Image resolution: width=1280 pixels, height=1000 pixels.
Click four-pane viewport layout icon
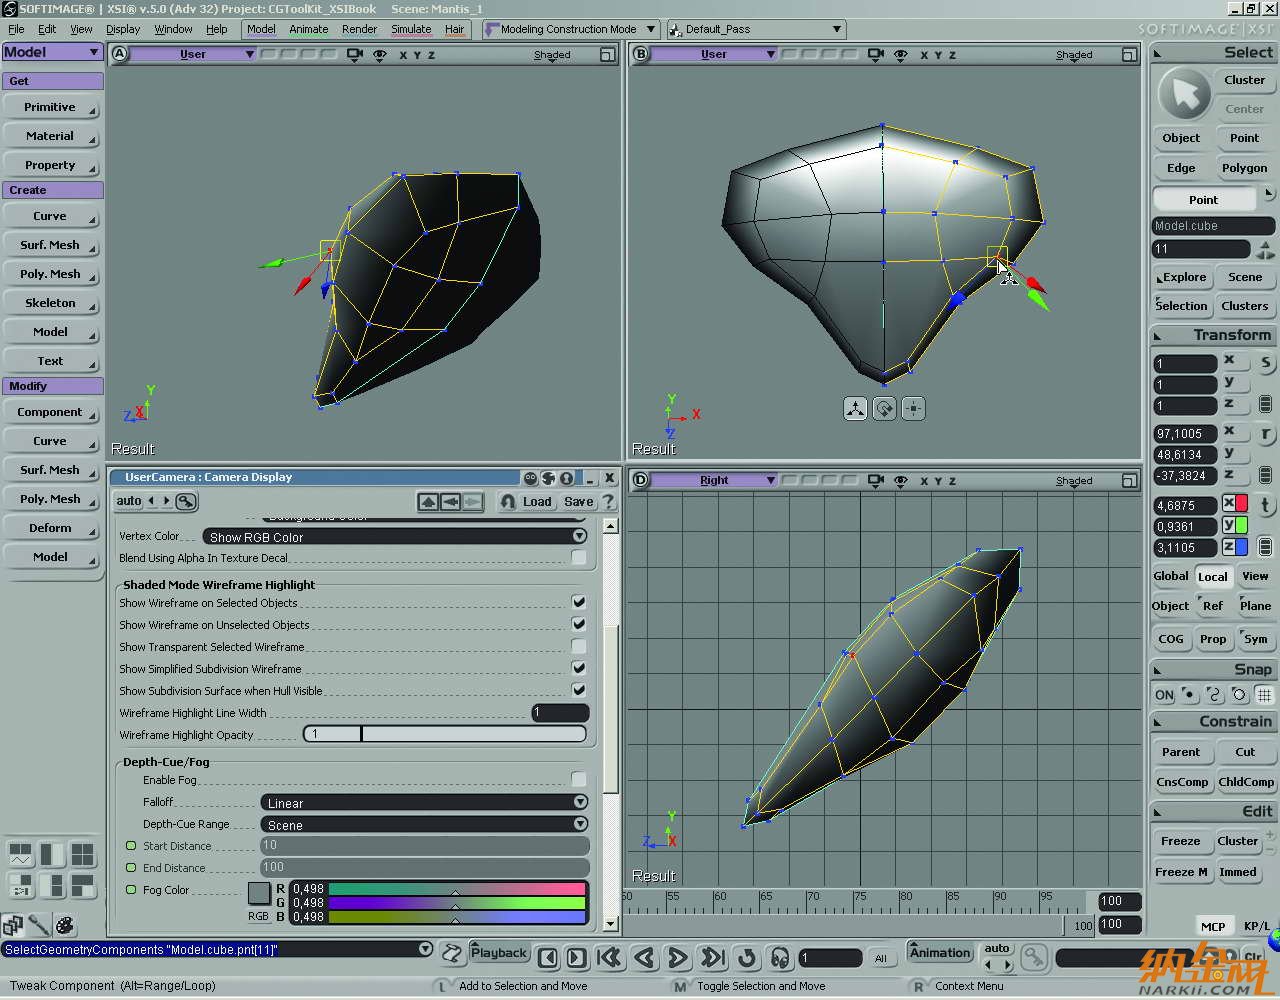(82, 854)
